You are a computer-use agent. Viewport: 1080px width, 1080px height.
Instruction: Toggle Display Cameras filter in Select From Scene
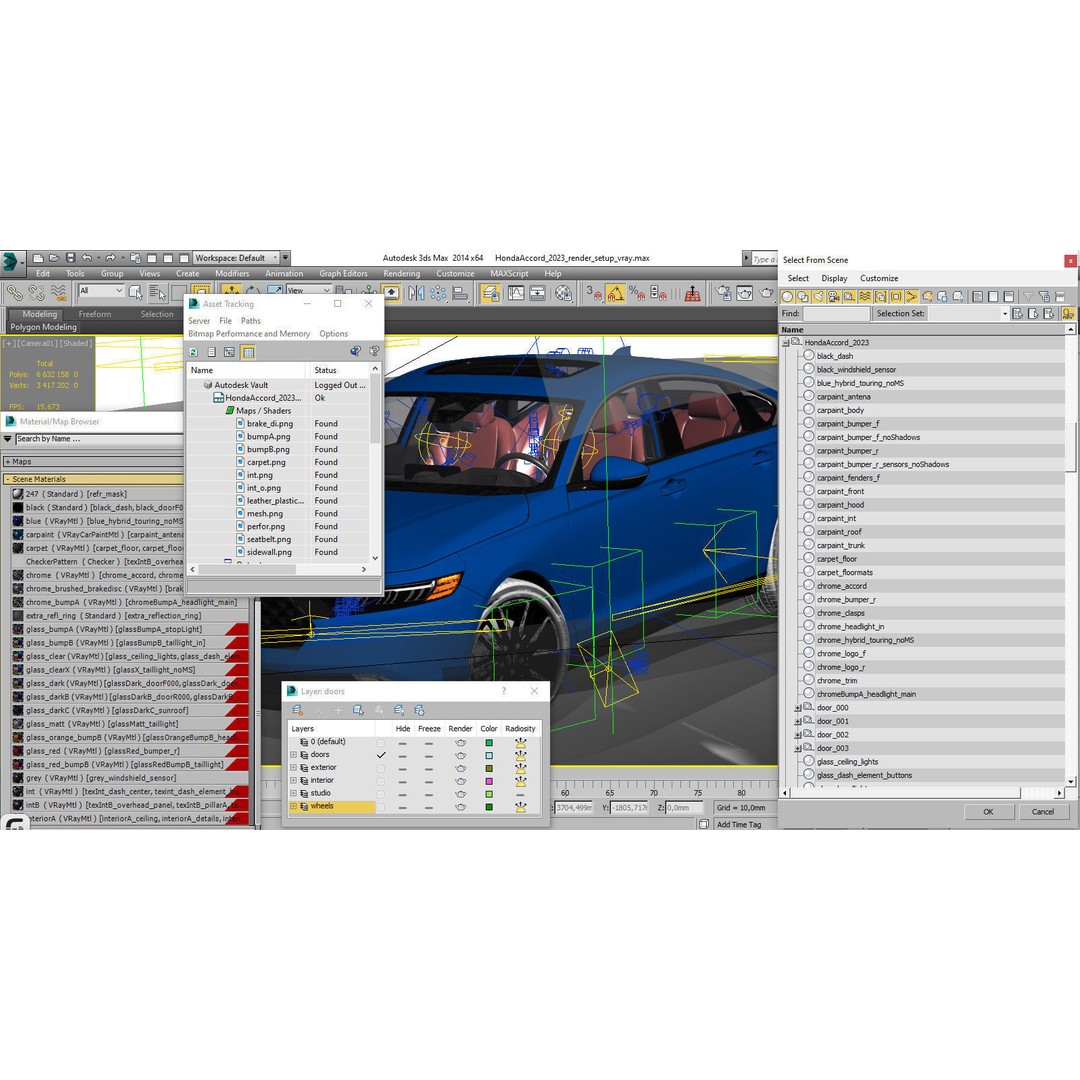[x=832, y=297]
